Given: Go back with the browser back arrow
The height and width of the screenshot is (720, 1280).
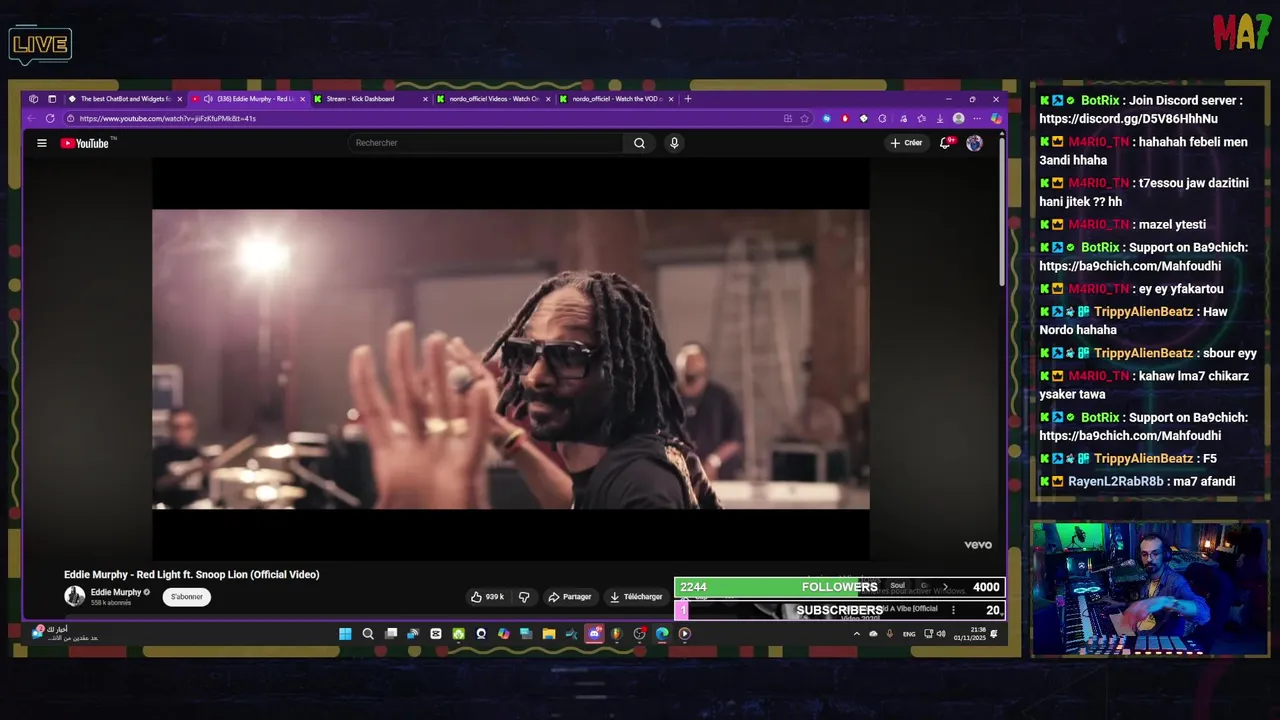Looking at the screenshot, I should pos(32,118).
